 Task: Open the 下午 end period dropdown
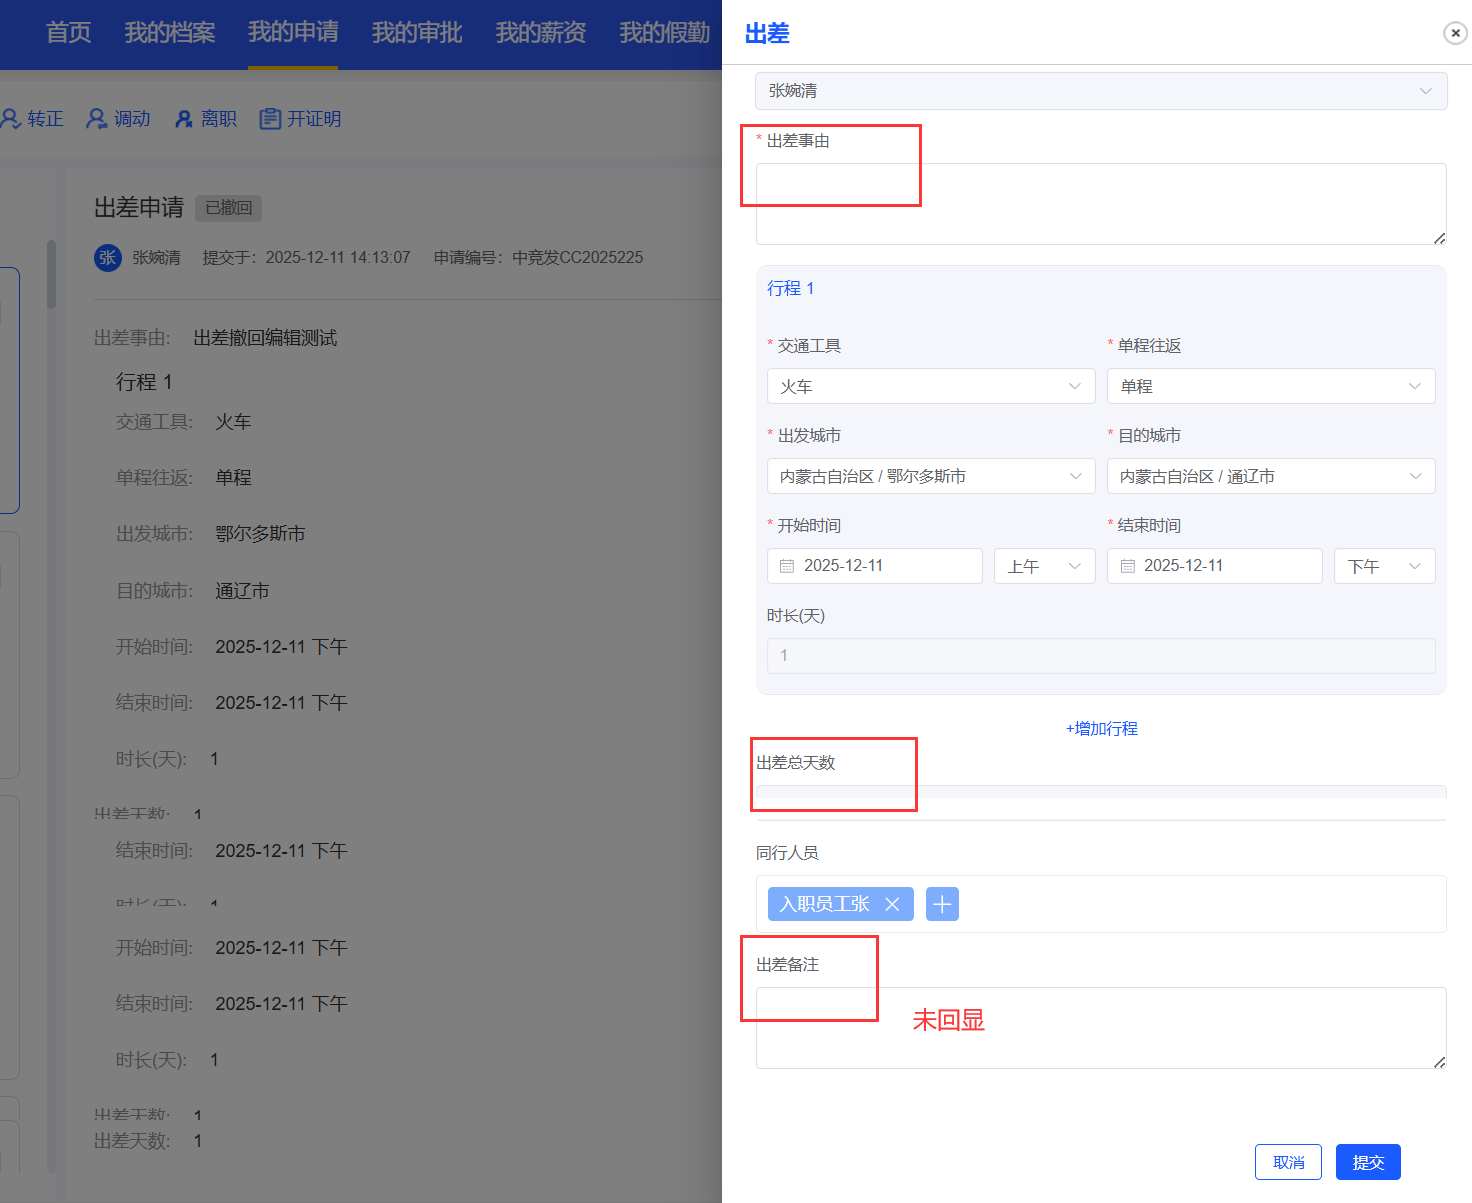pyautogui.click(x=1385, y=566)
